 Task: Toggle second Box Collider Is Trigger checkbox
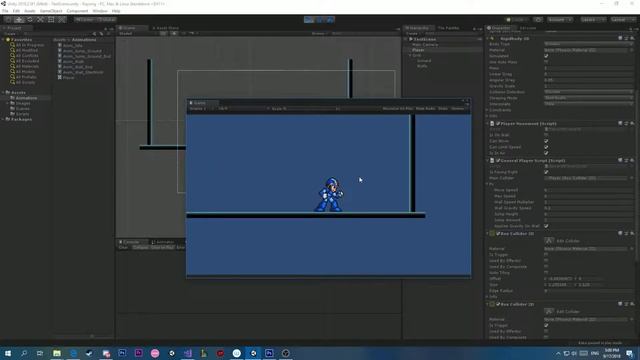coord(546,325)
